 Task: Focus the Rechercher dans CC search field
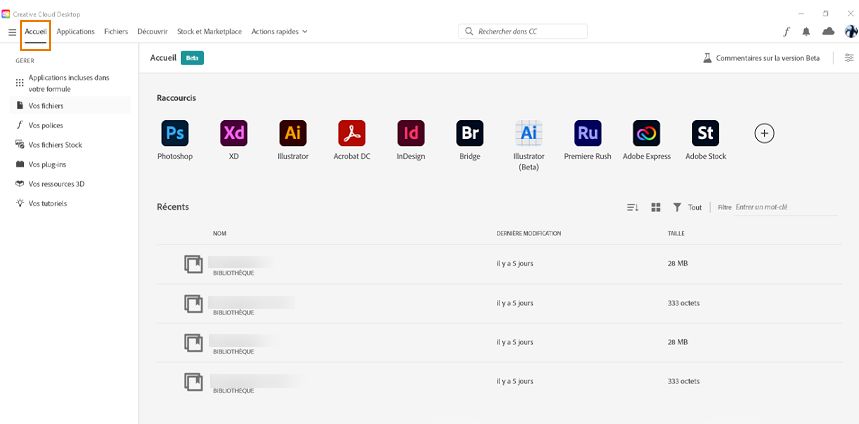point(523,32)
